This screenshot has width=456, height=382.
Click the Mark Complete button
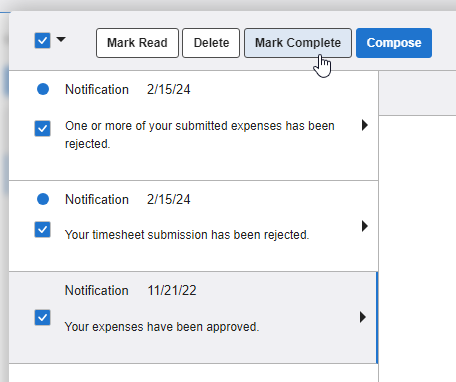pyautogui.click(x=298, y=43)
